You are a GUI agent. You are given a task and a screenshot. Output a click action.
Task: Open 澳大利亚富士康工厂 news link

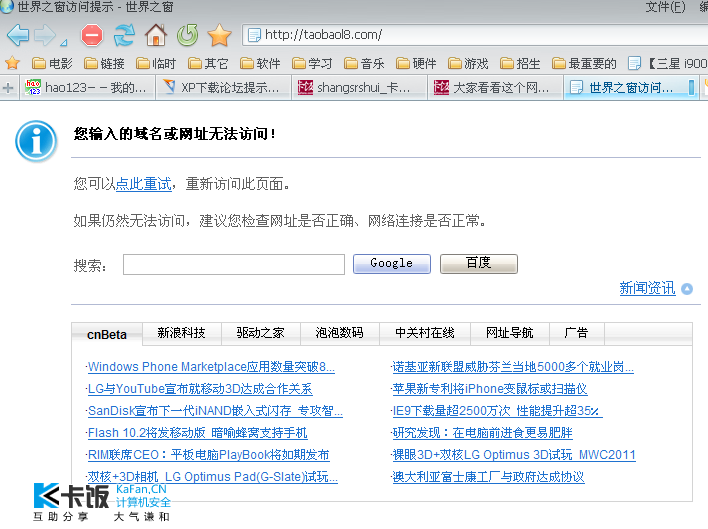pyautogui.click(x=488, y=477)
